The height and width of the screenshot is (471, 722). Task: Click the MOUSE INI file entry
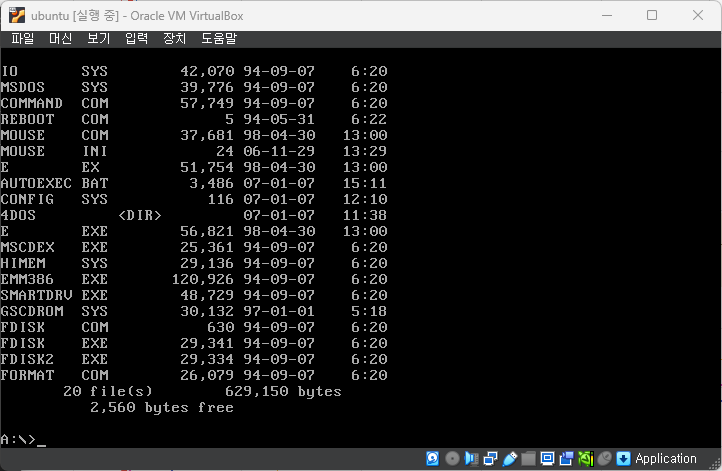(x=194, y=151)
